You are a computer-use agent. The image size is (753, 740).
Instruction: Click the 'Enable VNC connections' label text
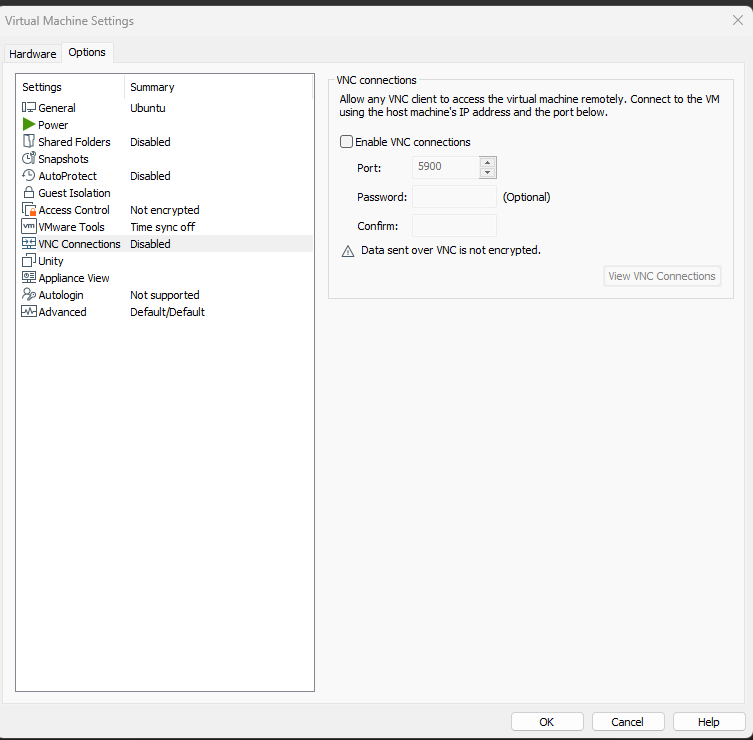click(x=413, y=142)
